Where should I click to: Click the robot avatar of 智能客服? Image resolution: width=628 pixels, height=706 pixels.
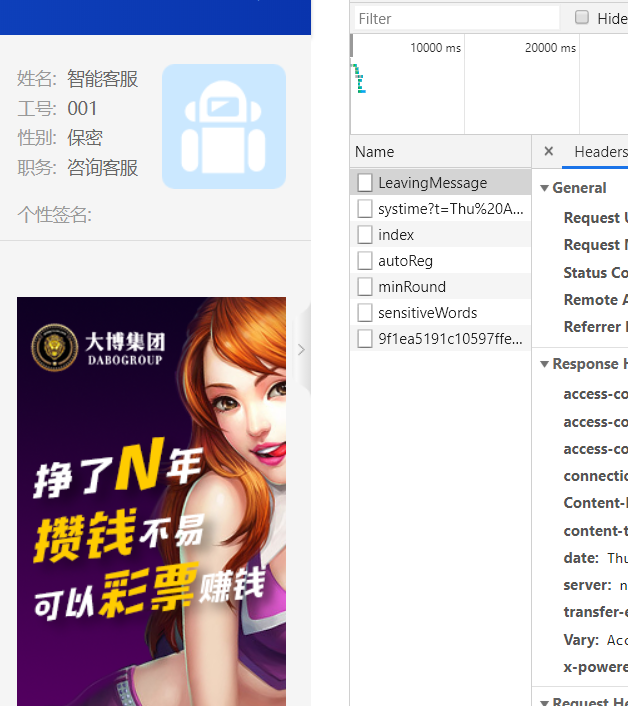(x=223, y=126)
